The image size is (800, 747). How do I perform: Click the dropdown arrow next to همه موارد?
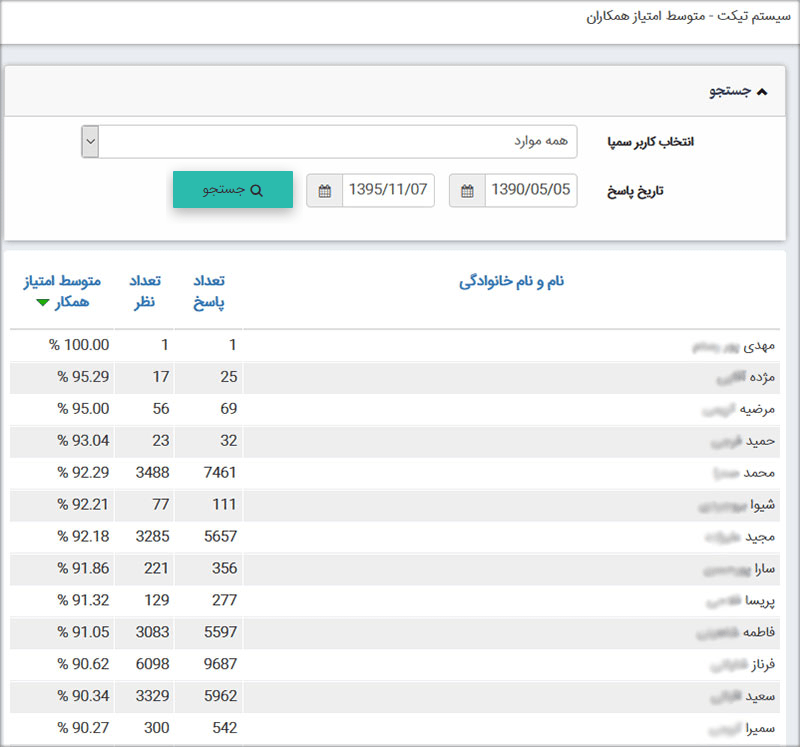pyautogui.click(x=89, y=141)
